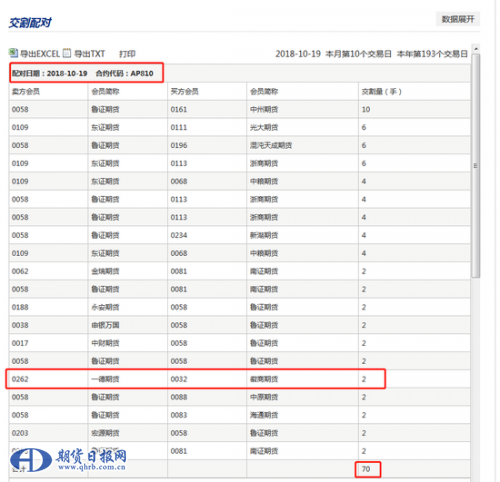
Task: Click the 买方会员 column header
Action: coord(207,92)
